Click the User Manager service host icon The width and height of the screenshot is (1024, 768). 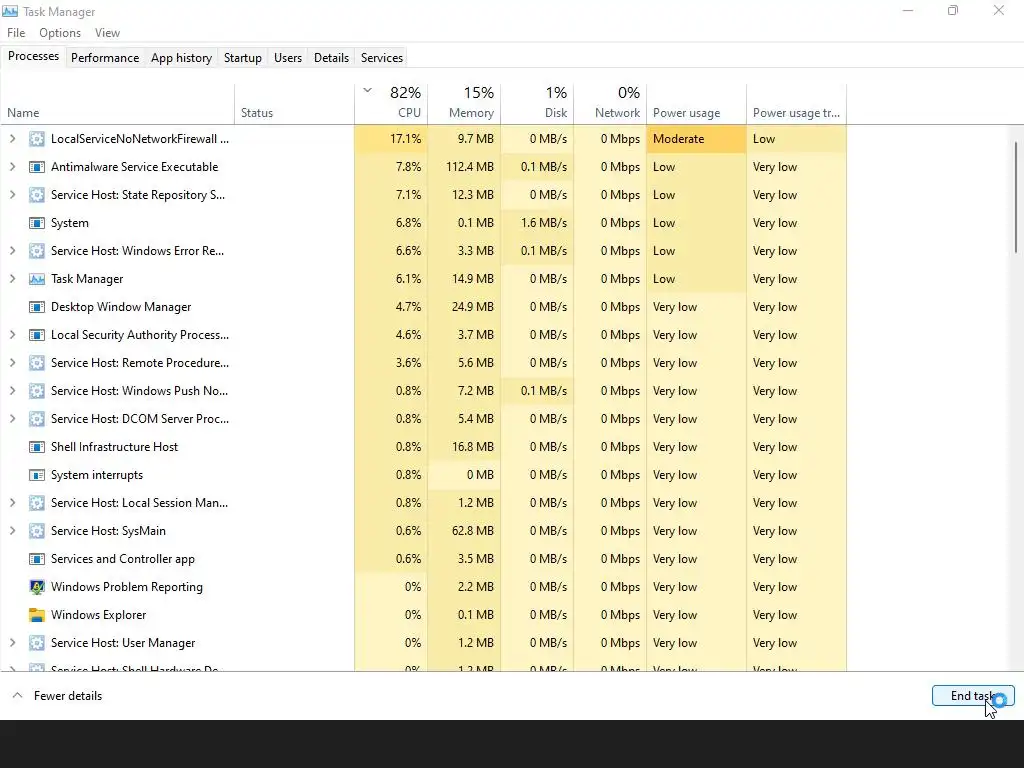[x=37, y=643]
